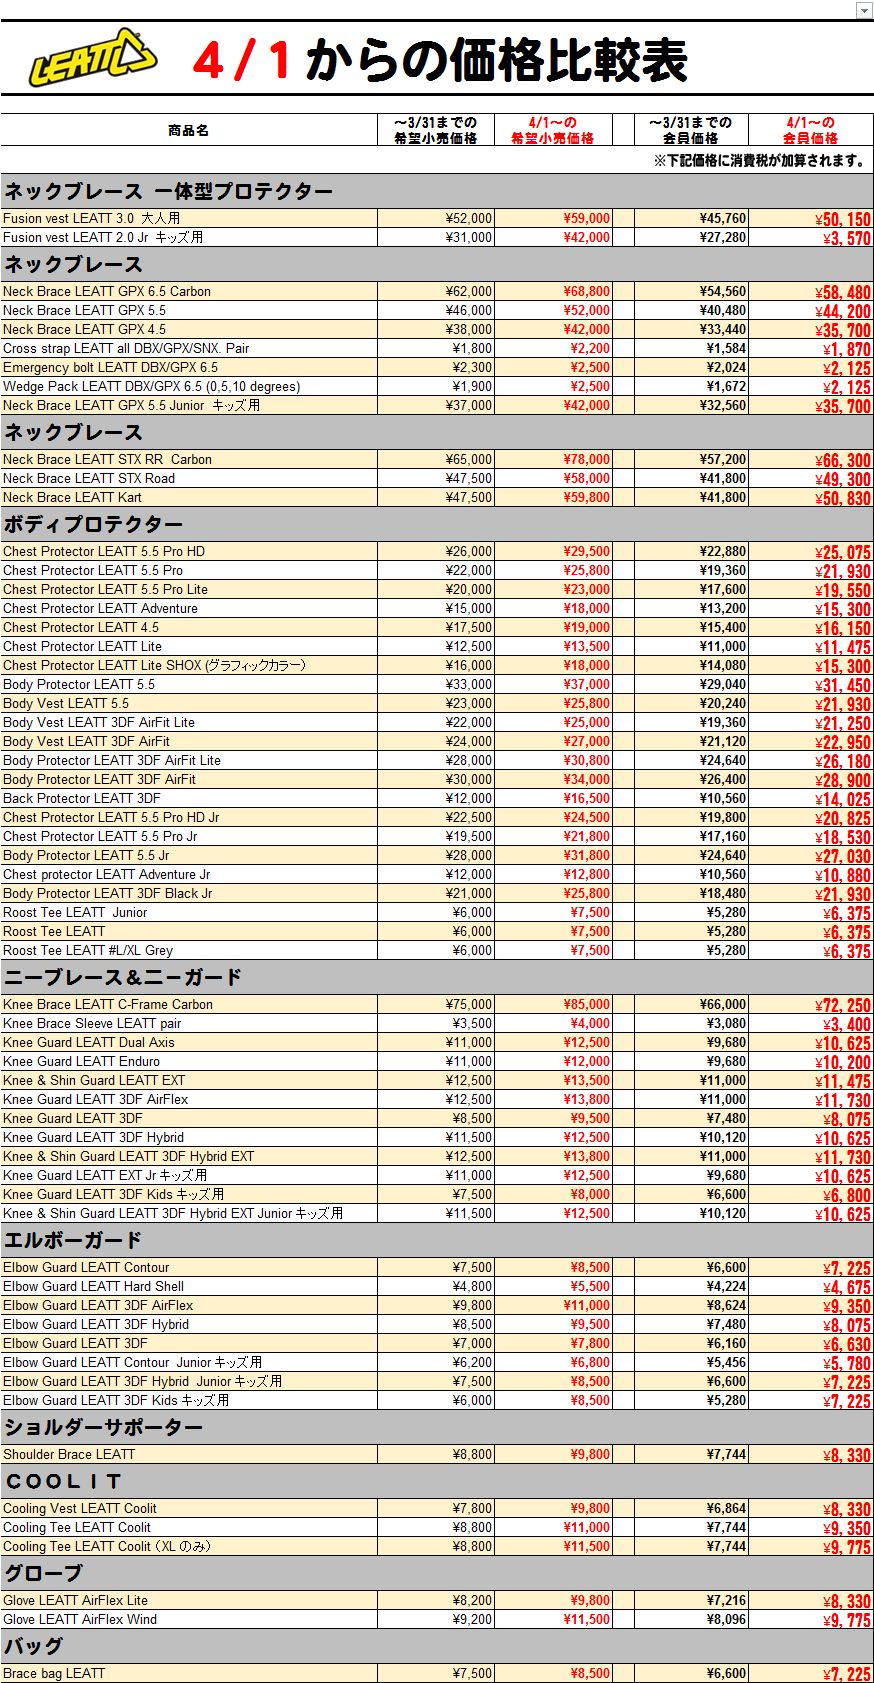Select Knee Guard LEATT Dual Axis
Screen dimensions: 874x1683
(89, 1043)
